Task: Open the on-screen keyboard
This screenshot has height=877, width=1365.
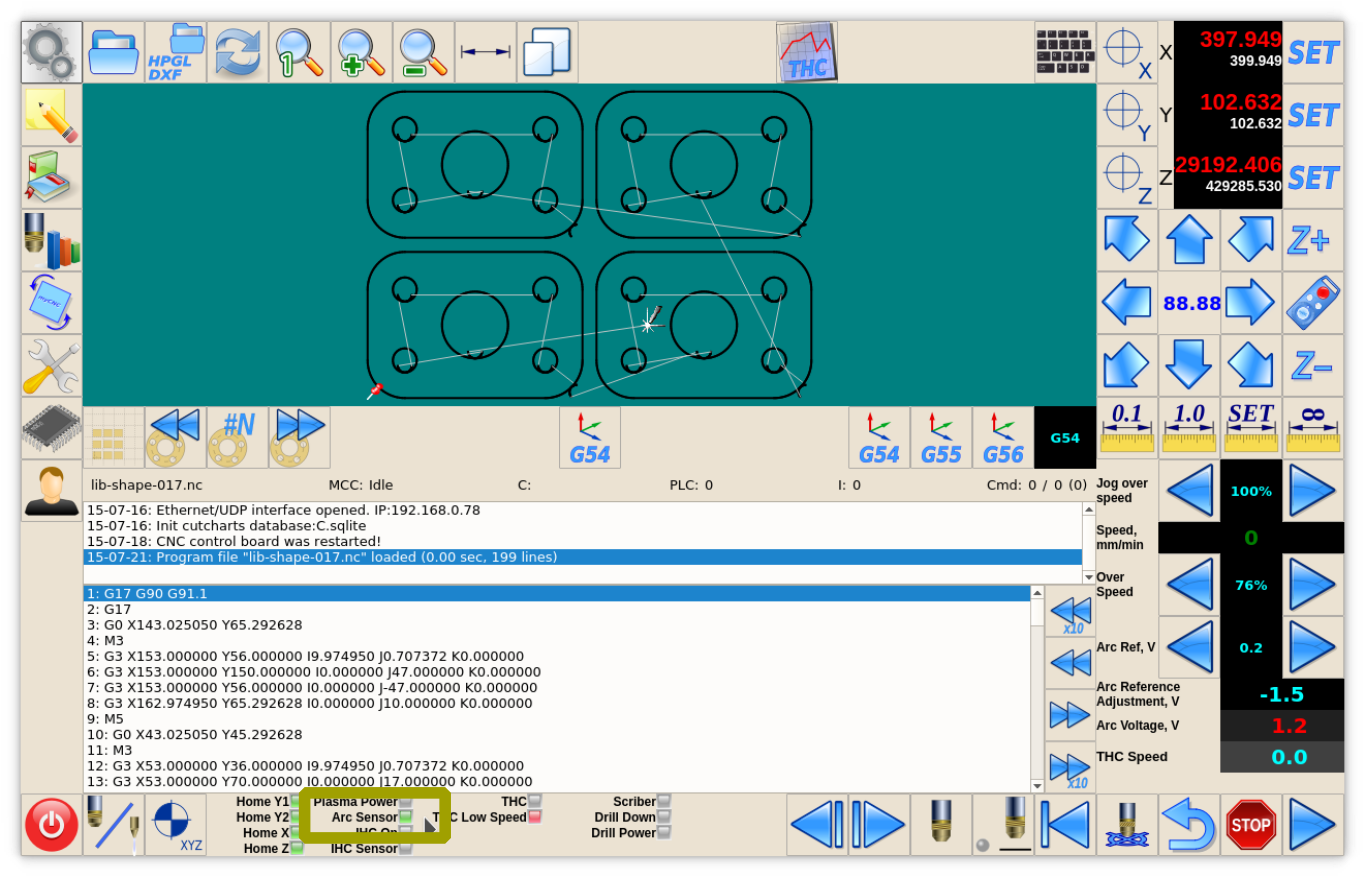Action: [x=1065, y=52]
